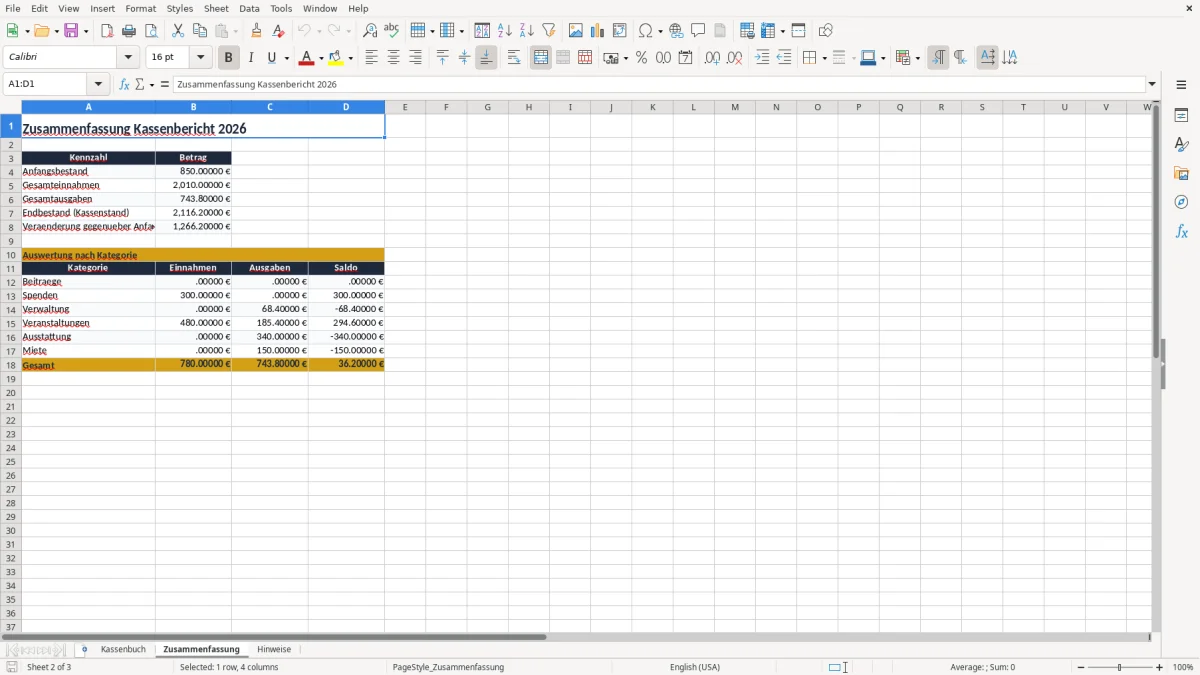Set left-to-right text direction
Screen dimensions: 1200x675
[x=938, y=58]
